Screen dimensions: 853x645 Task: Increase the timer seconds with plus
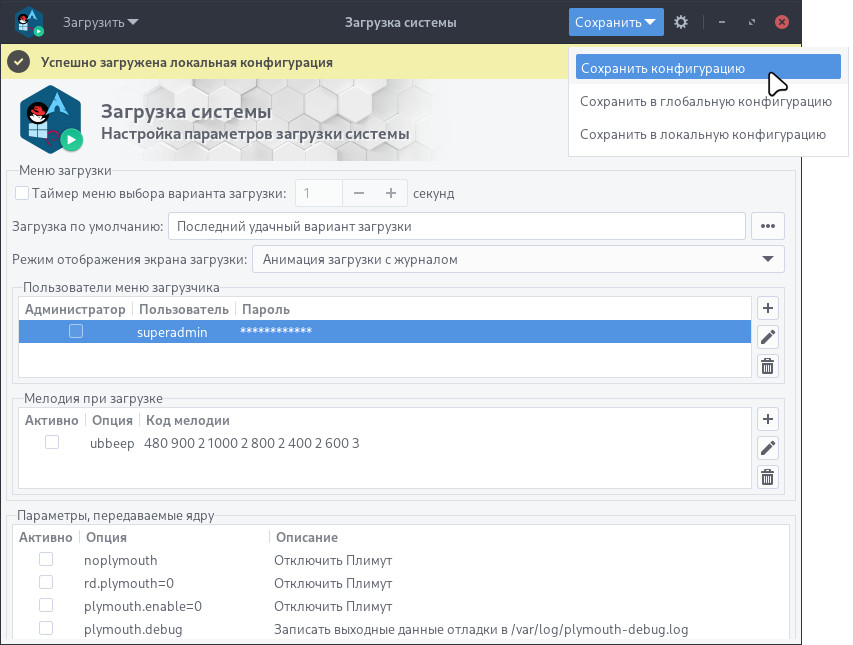tap(391, 193)
